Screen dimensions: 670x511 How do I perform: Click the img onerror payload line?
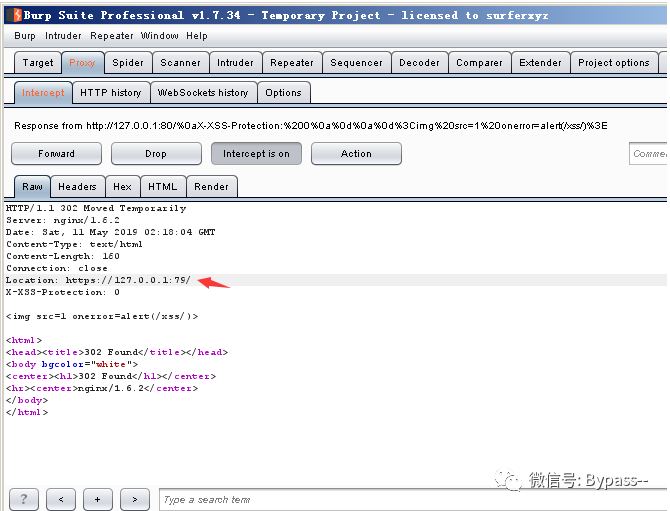102,317
